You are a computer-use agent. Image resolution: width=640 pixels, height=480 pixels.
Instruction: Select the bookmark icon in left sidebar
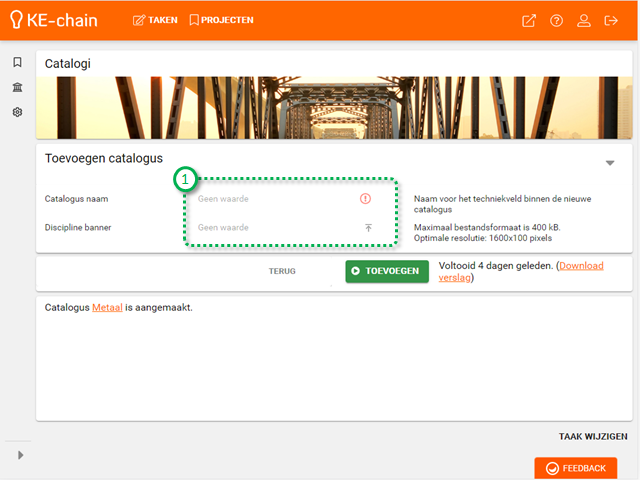17,62
